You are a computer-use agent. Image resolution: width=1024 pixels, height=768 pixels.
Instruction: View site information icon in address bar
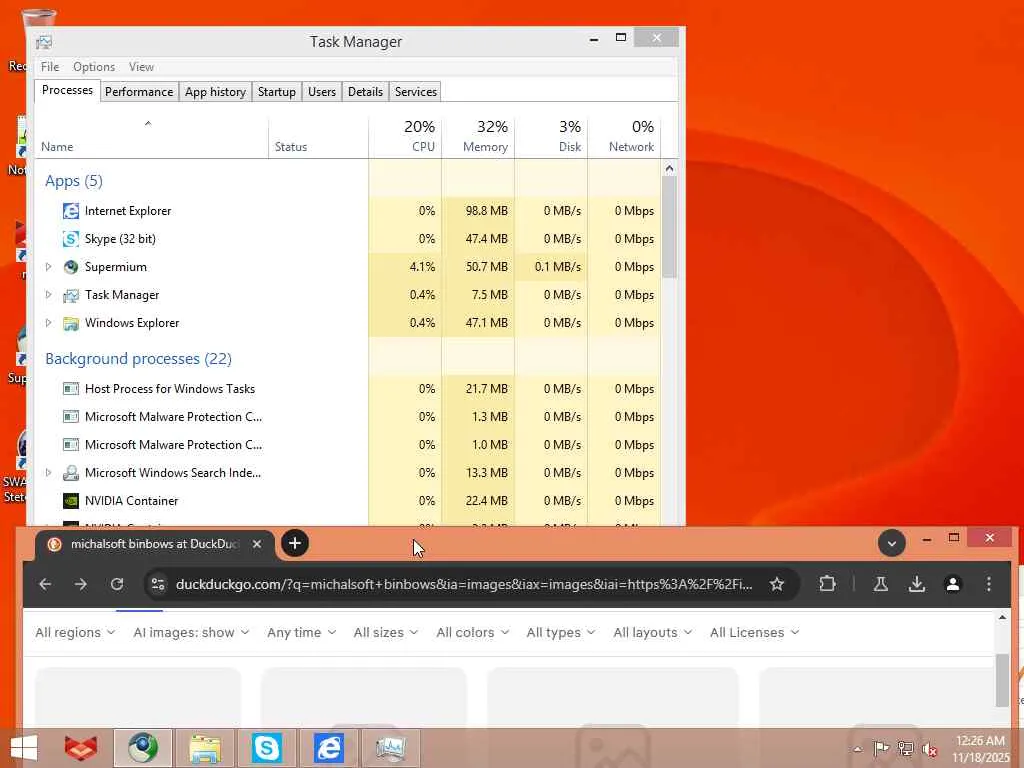click(x=158, y=584)
